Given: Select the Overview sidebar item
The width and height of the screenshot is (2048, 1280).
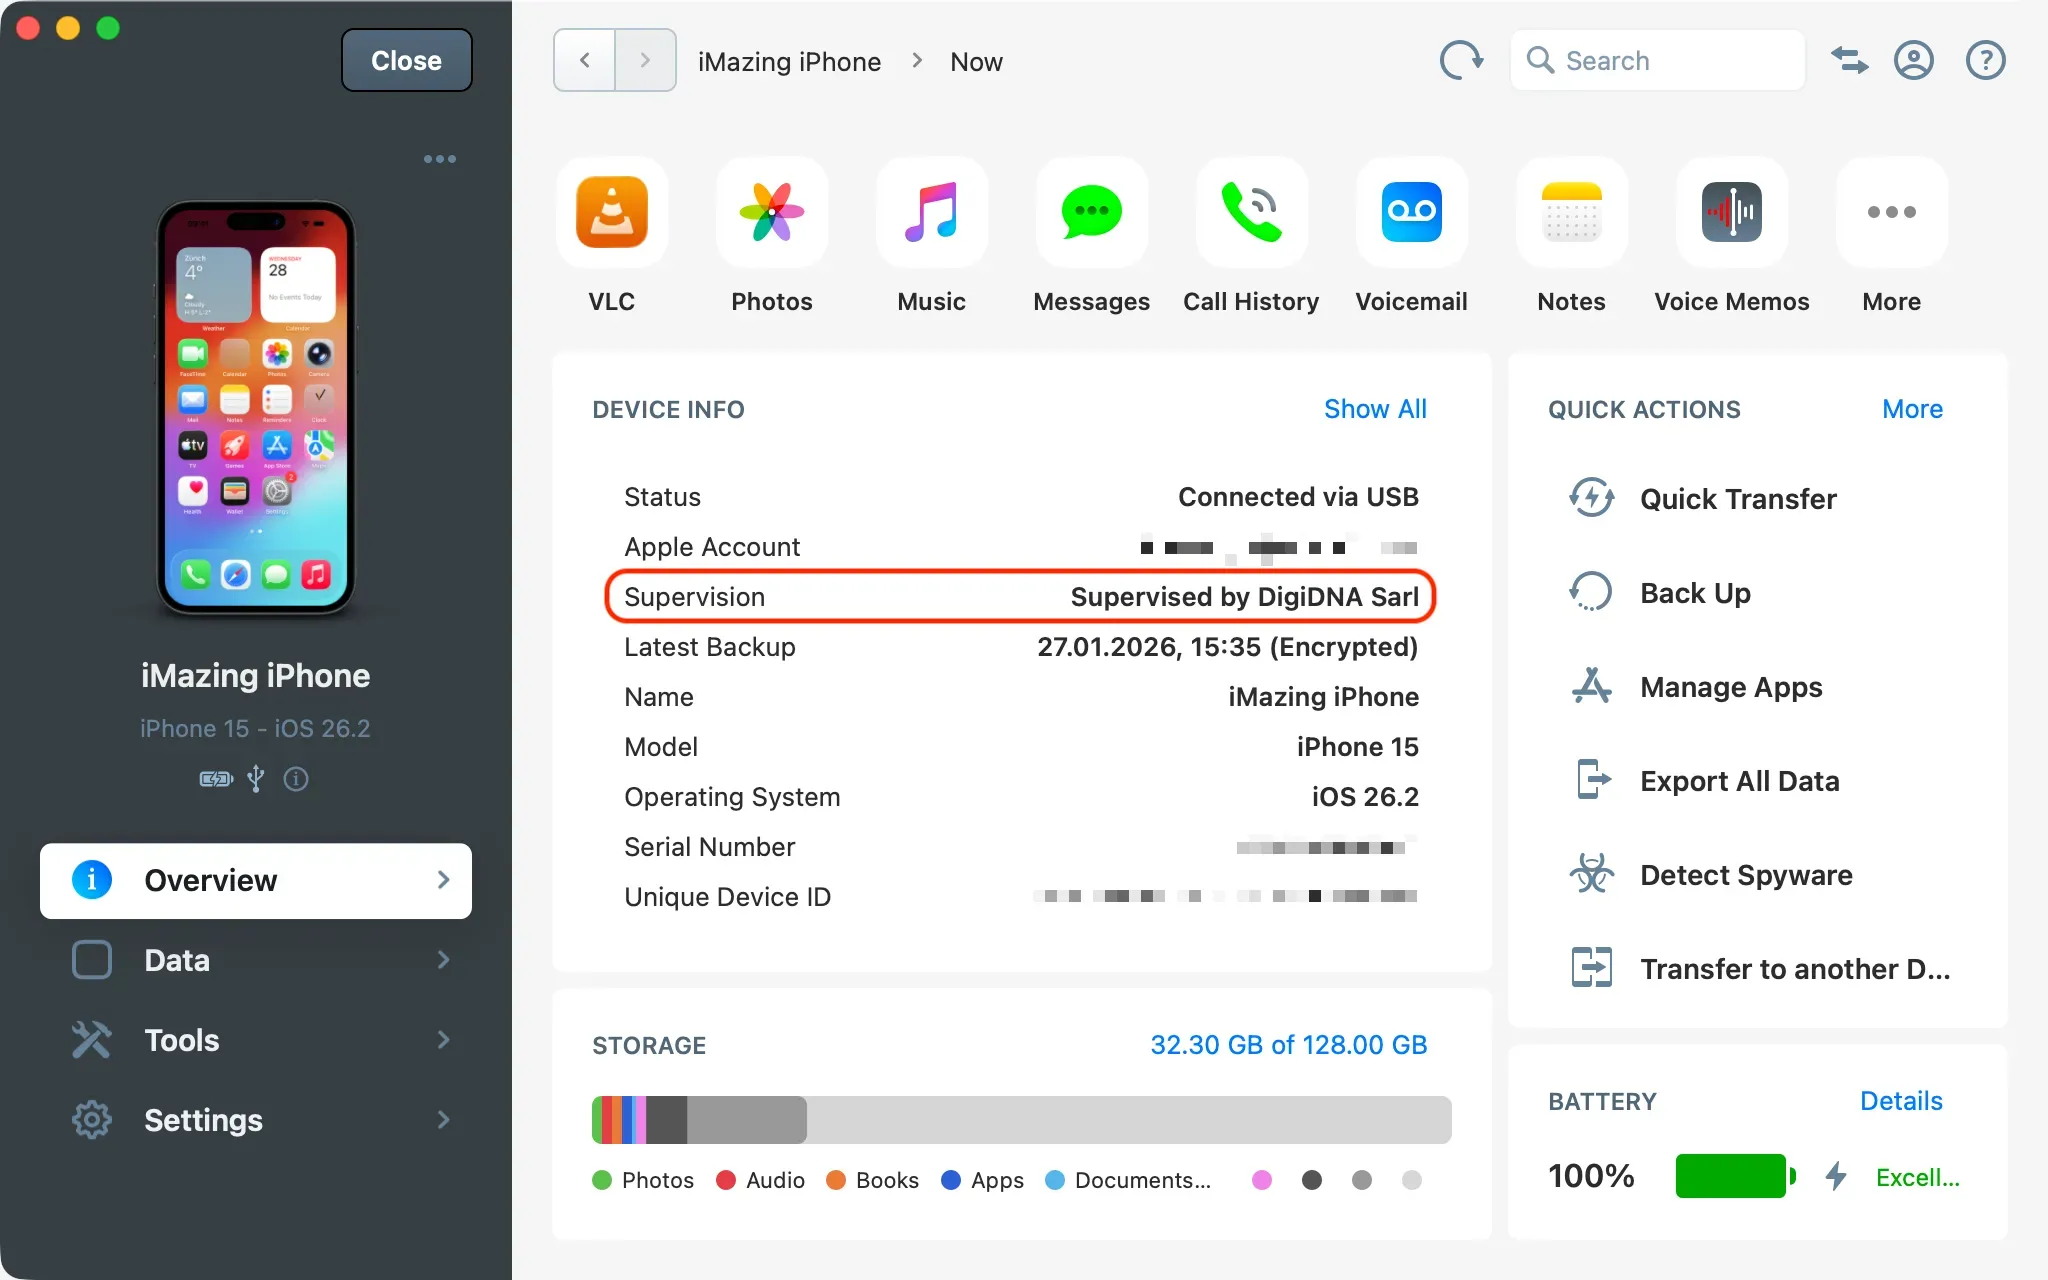Looking at the screenshot, I should pyautogui.click(x=256, y=880).
